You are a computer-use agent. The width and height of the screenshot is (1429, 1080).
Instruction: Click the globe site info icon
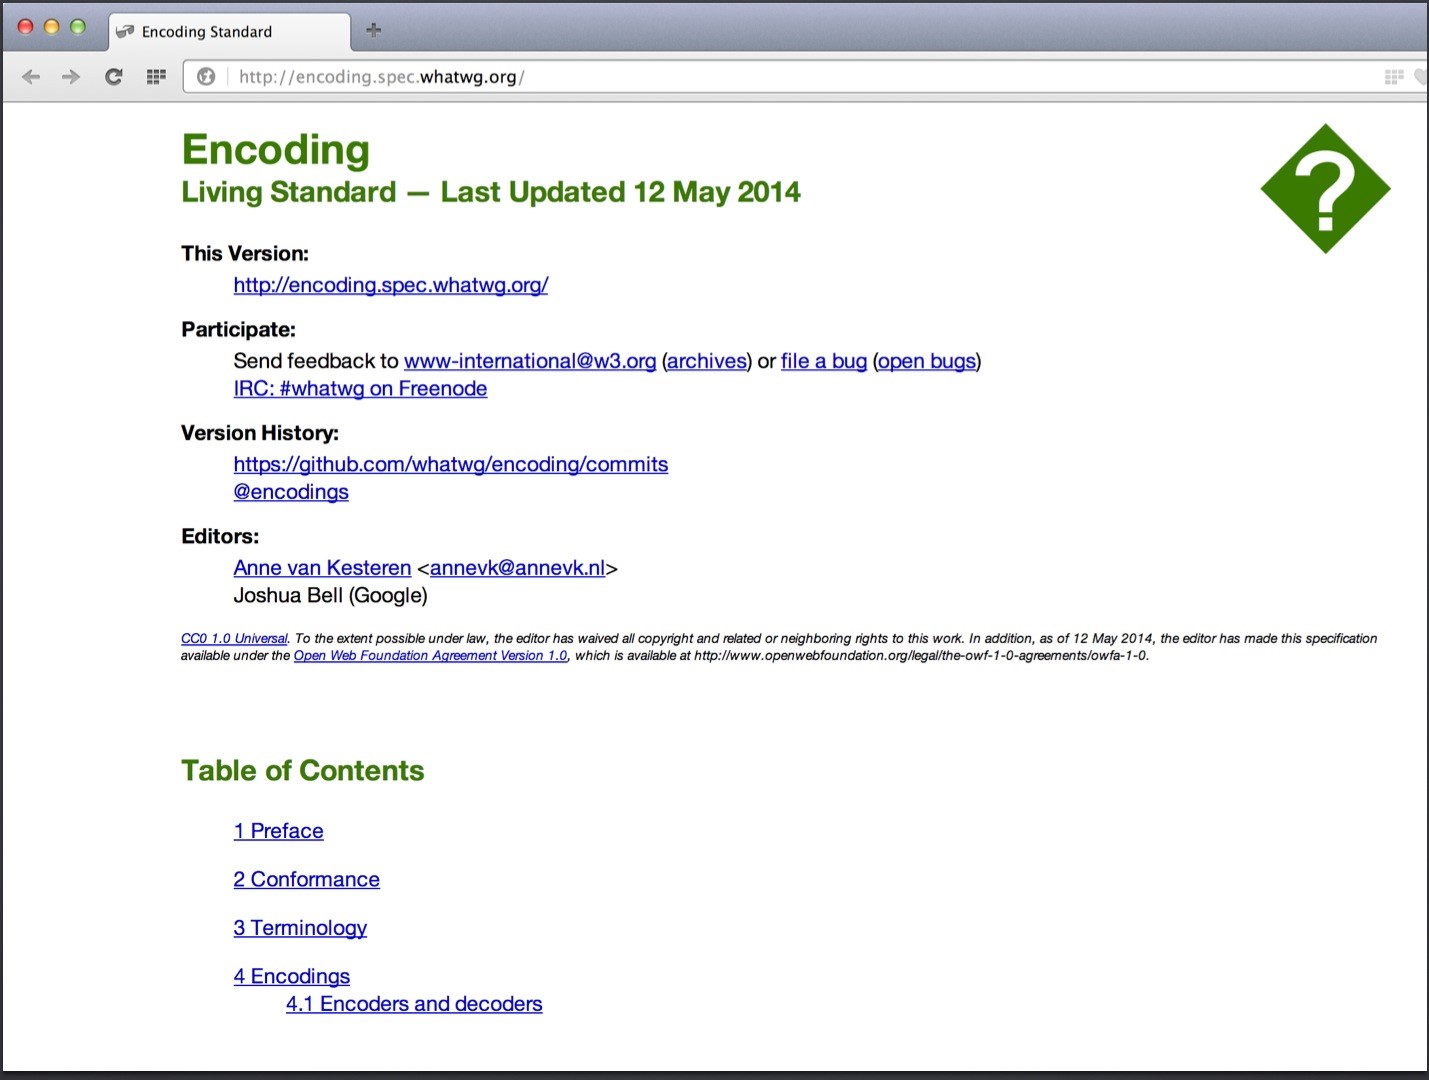point(206,77)
